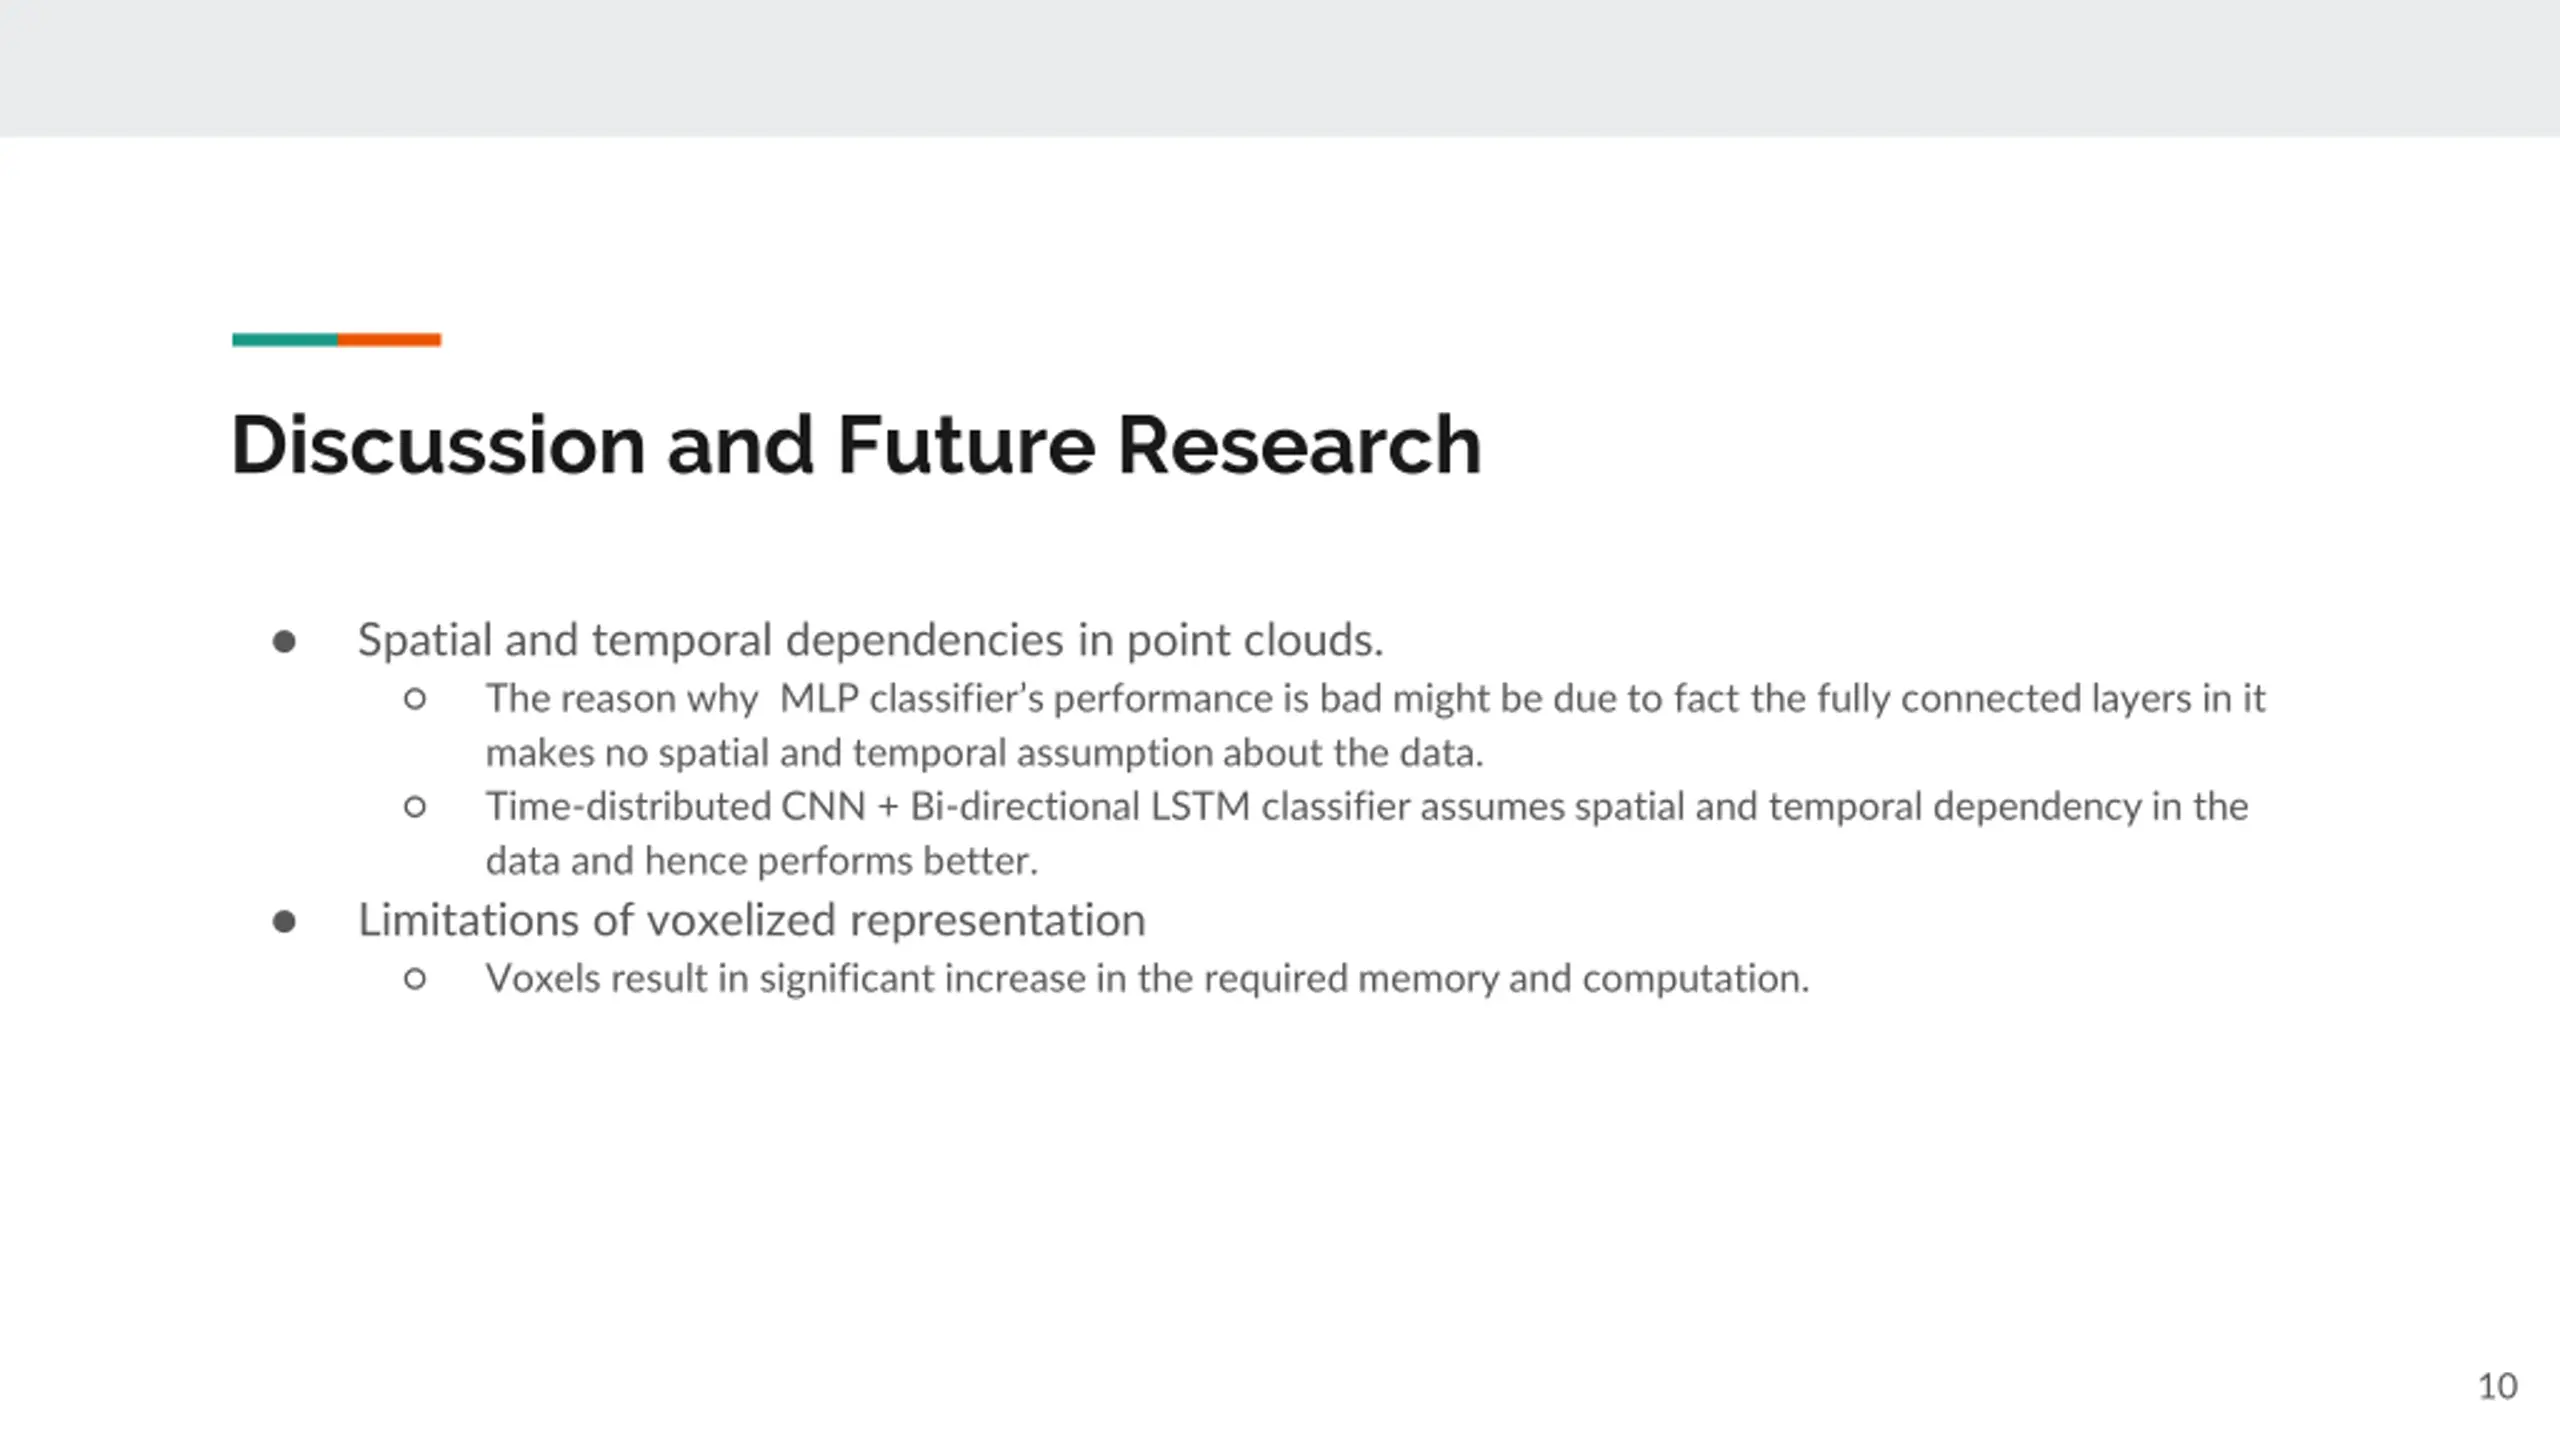Screen dimensions: 2560x1440
Task: Click the line data and hence performs better
Action: 762,860
